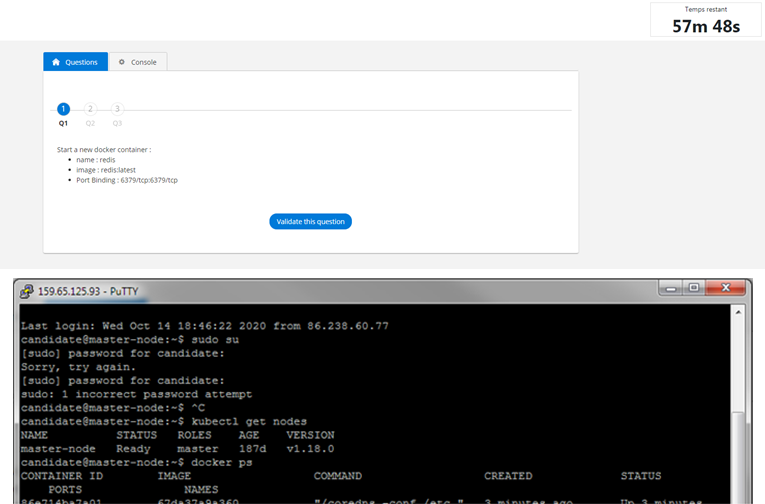Select step circle number 1
Screen dimensions: 765x504
(63, 109)
